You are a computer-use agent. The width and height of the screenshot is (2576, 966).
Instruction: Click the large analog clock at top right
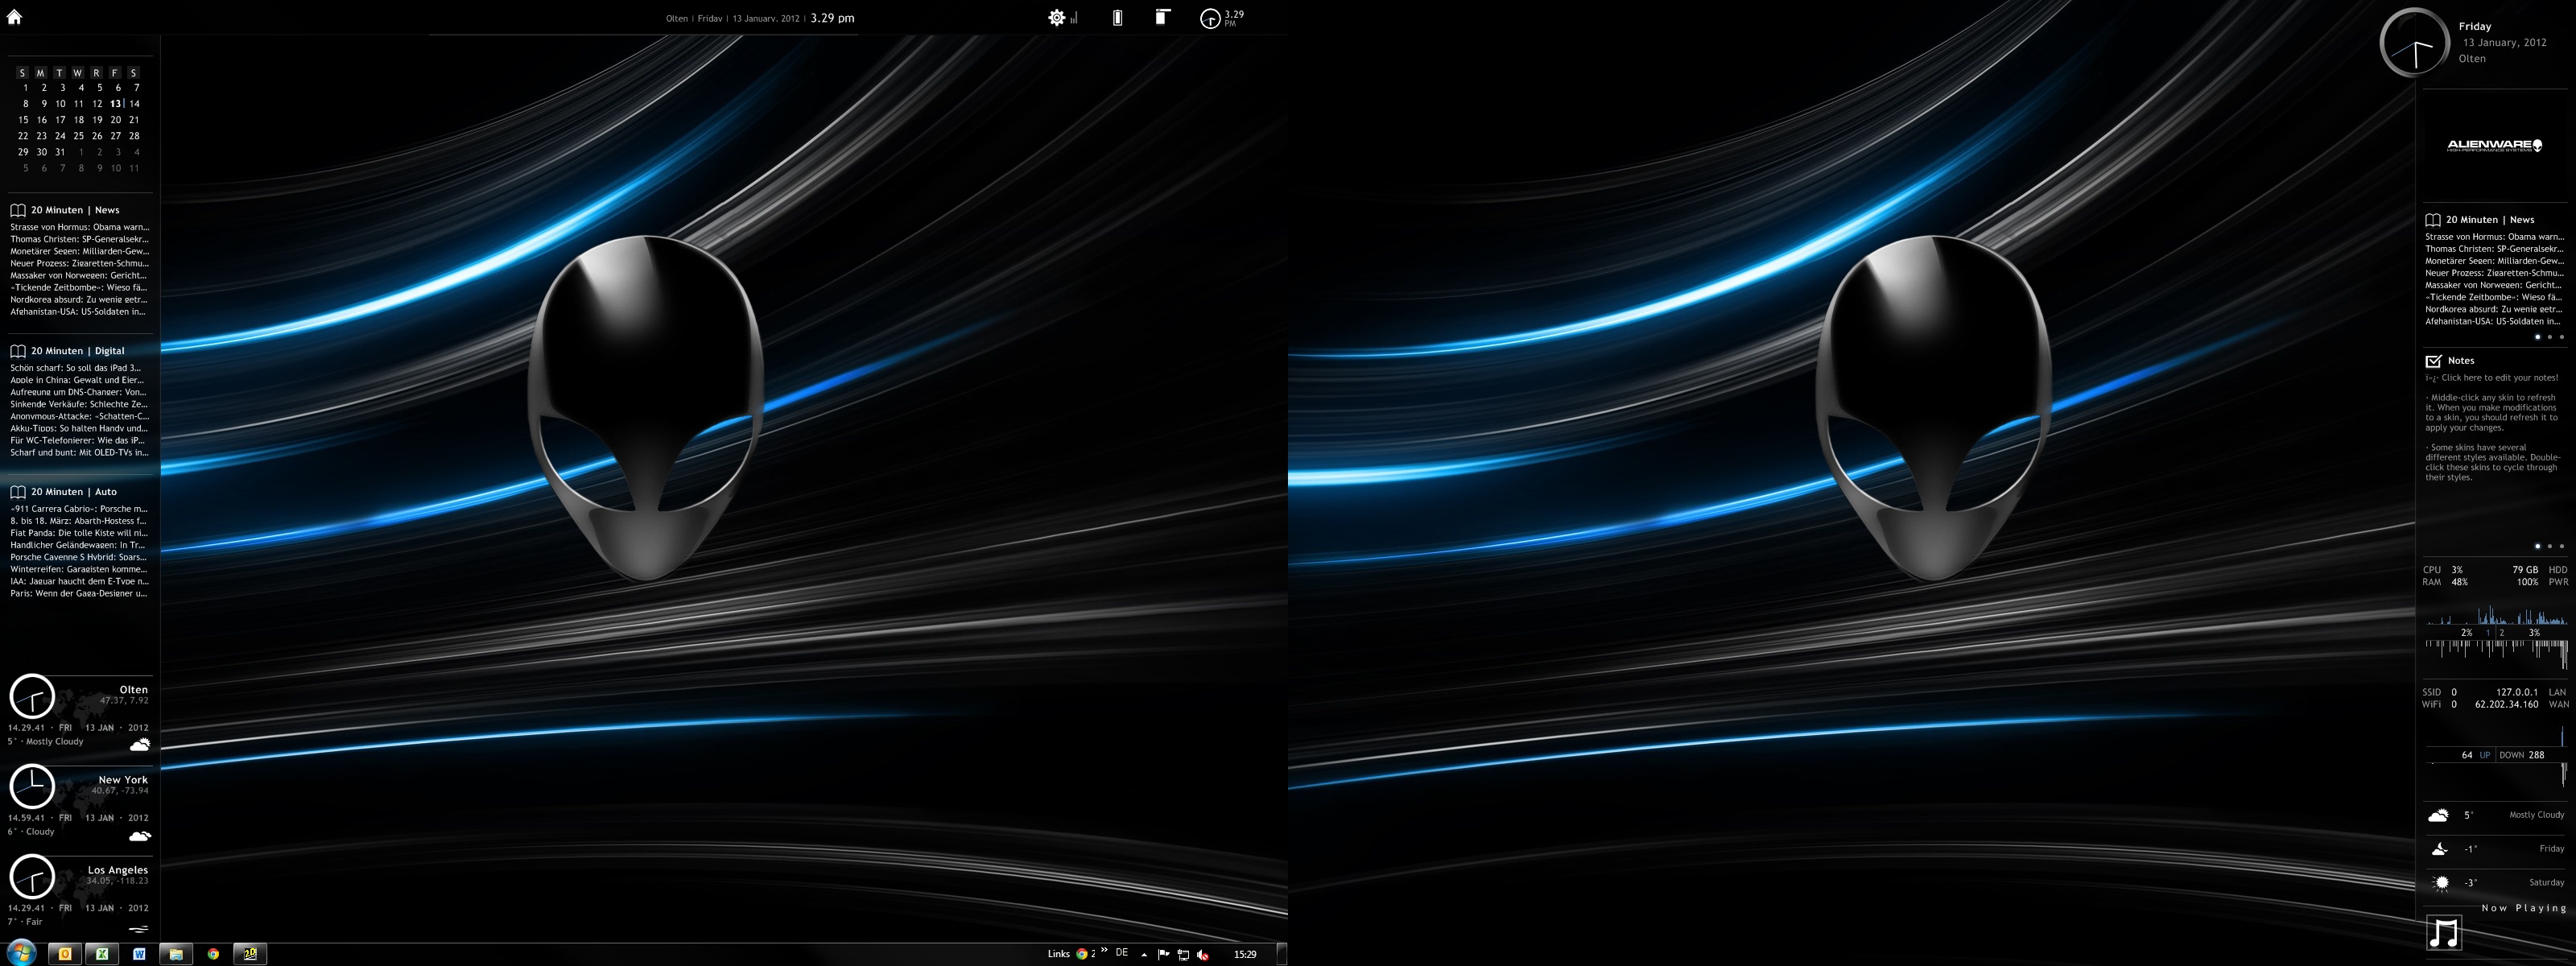(x=2414, y=43)
